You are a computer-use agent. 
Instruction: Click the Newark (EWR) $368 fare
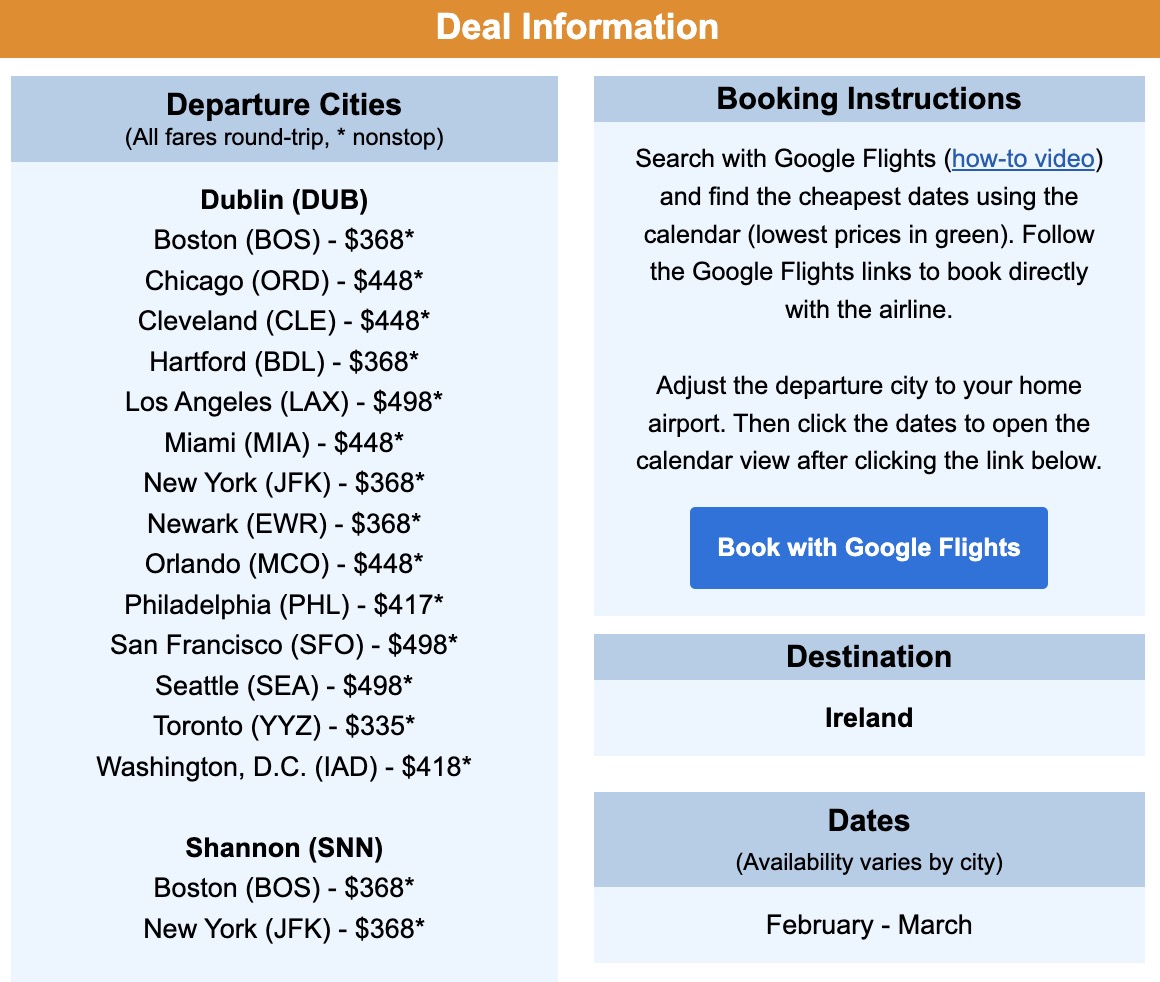(x=283, y=523)
